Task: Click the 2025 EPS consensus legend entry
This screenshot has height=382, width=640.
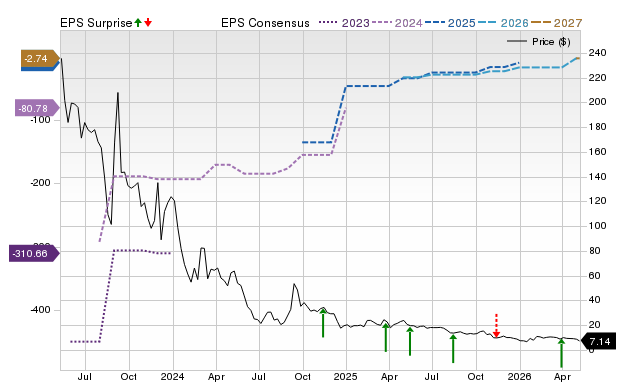Action: pyautogui.click(x=450, y=23)
